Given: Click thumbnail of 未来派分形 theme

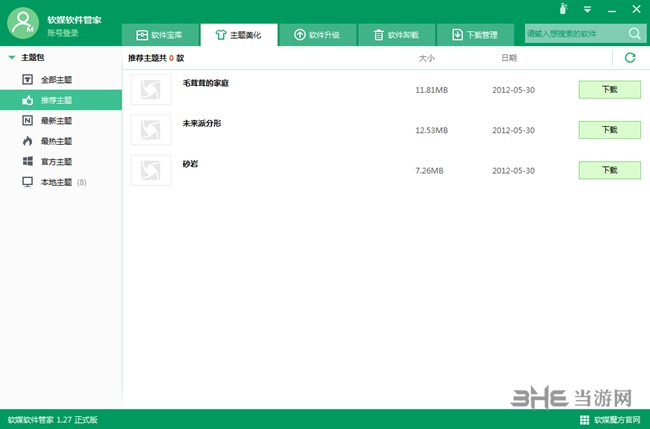Looking at the screenshot, I should tap(151, 130).
